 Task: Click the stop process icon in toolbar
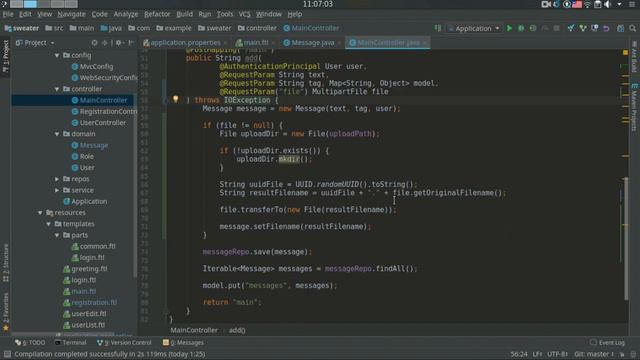(556, 28)
